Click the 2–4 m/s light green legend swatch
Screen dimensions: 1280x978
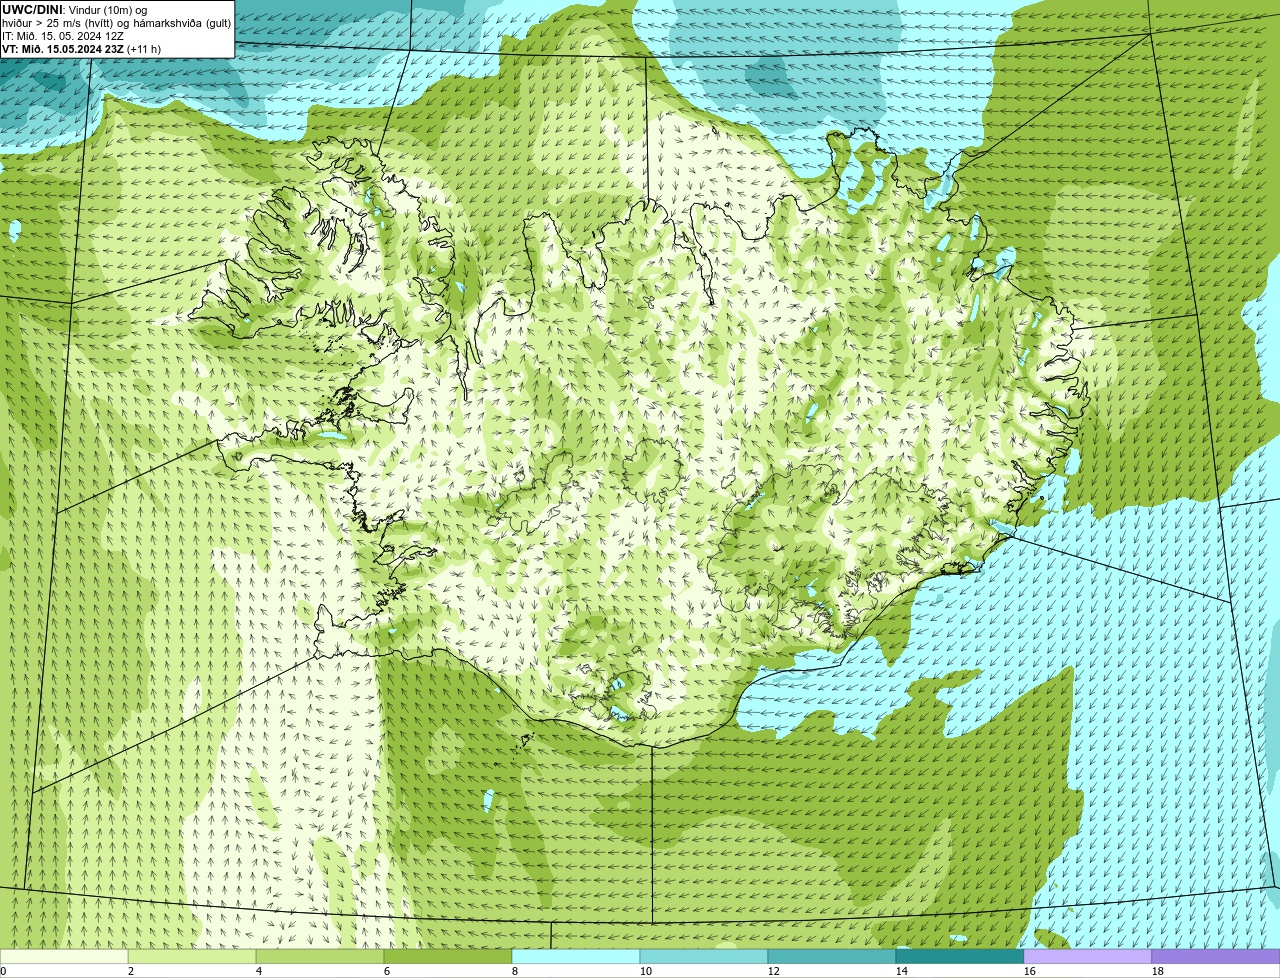pos(192,956)
